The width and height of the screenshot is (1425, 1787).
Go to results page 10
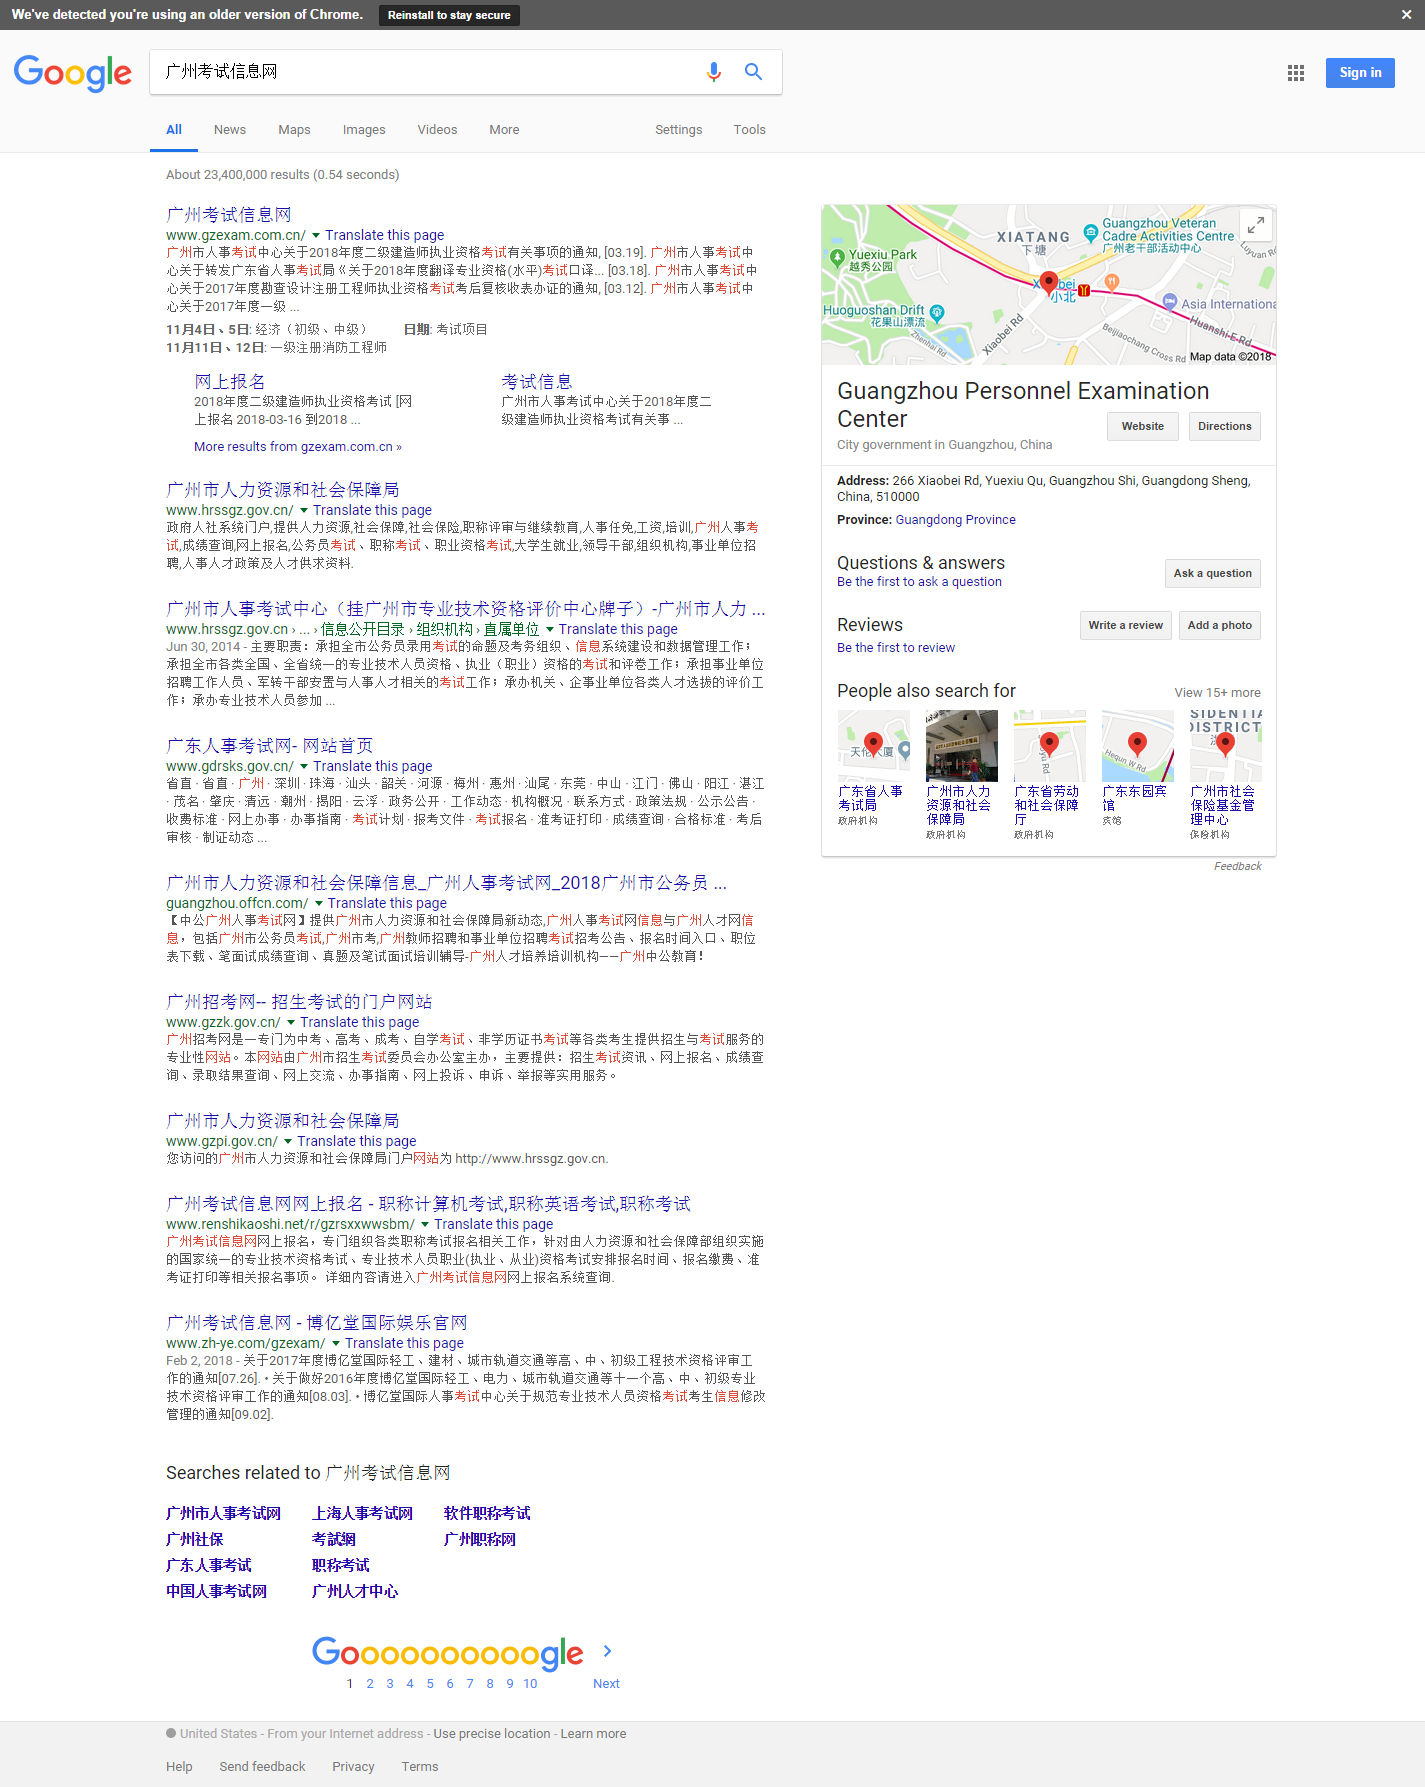[x=530, y=1684]
